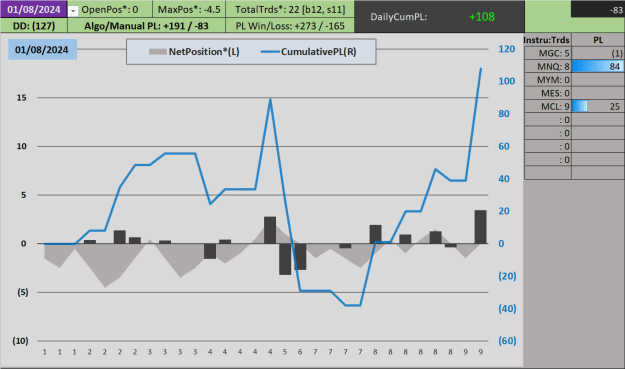Click the tallest dark bar at chart's right end
Image resolution: width=625 pixels, height=369 pixels.
pyautogui.click(x=480, y=227)
